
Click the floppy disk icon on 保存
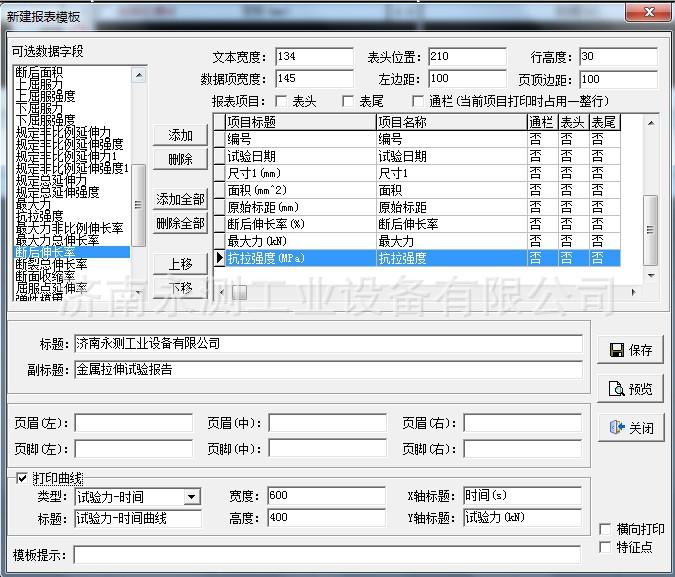[x=617, y=350]
